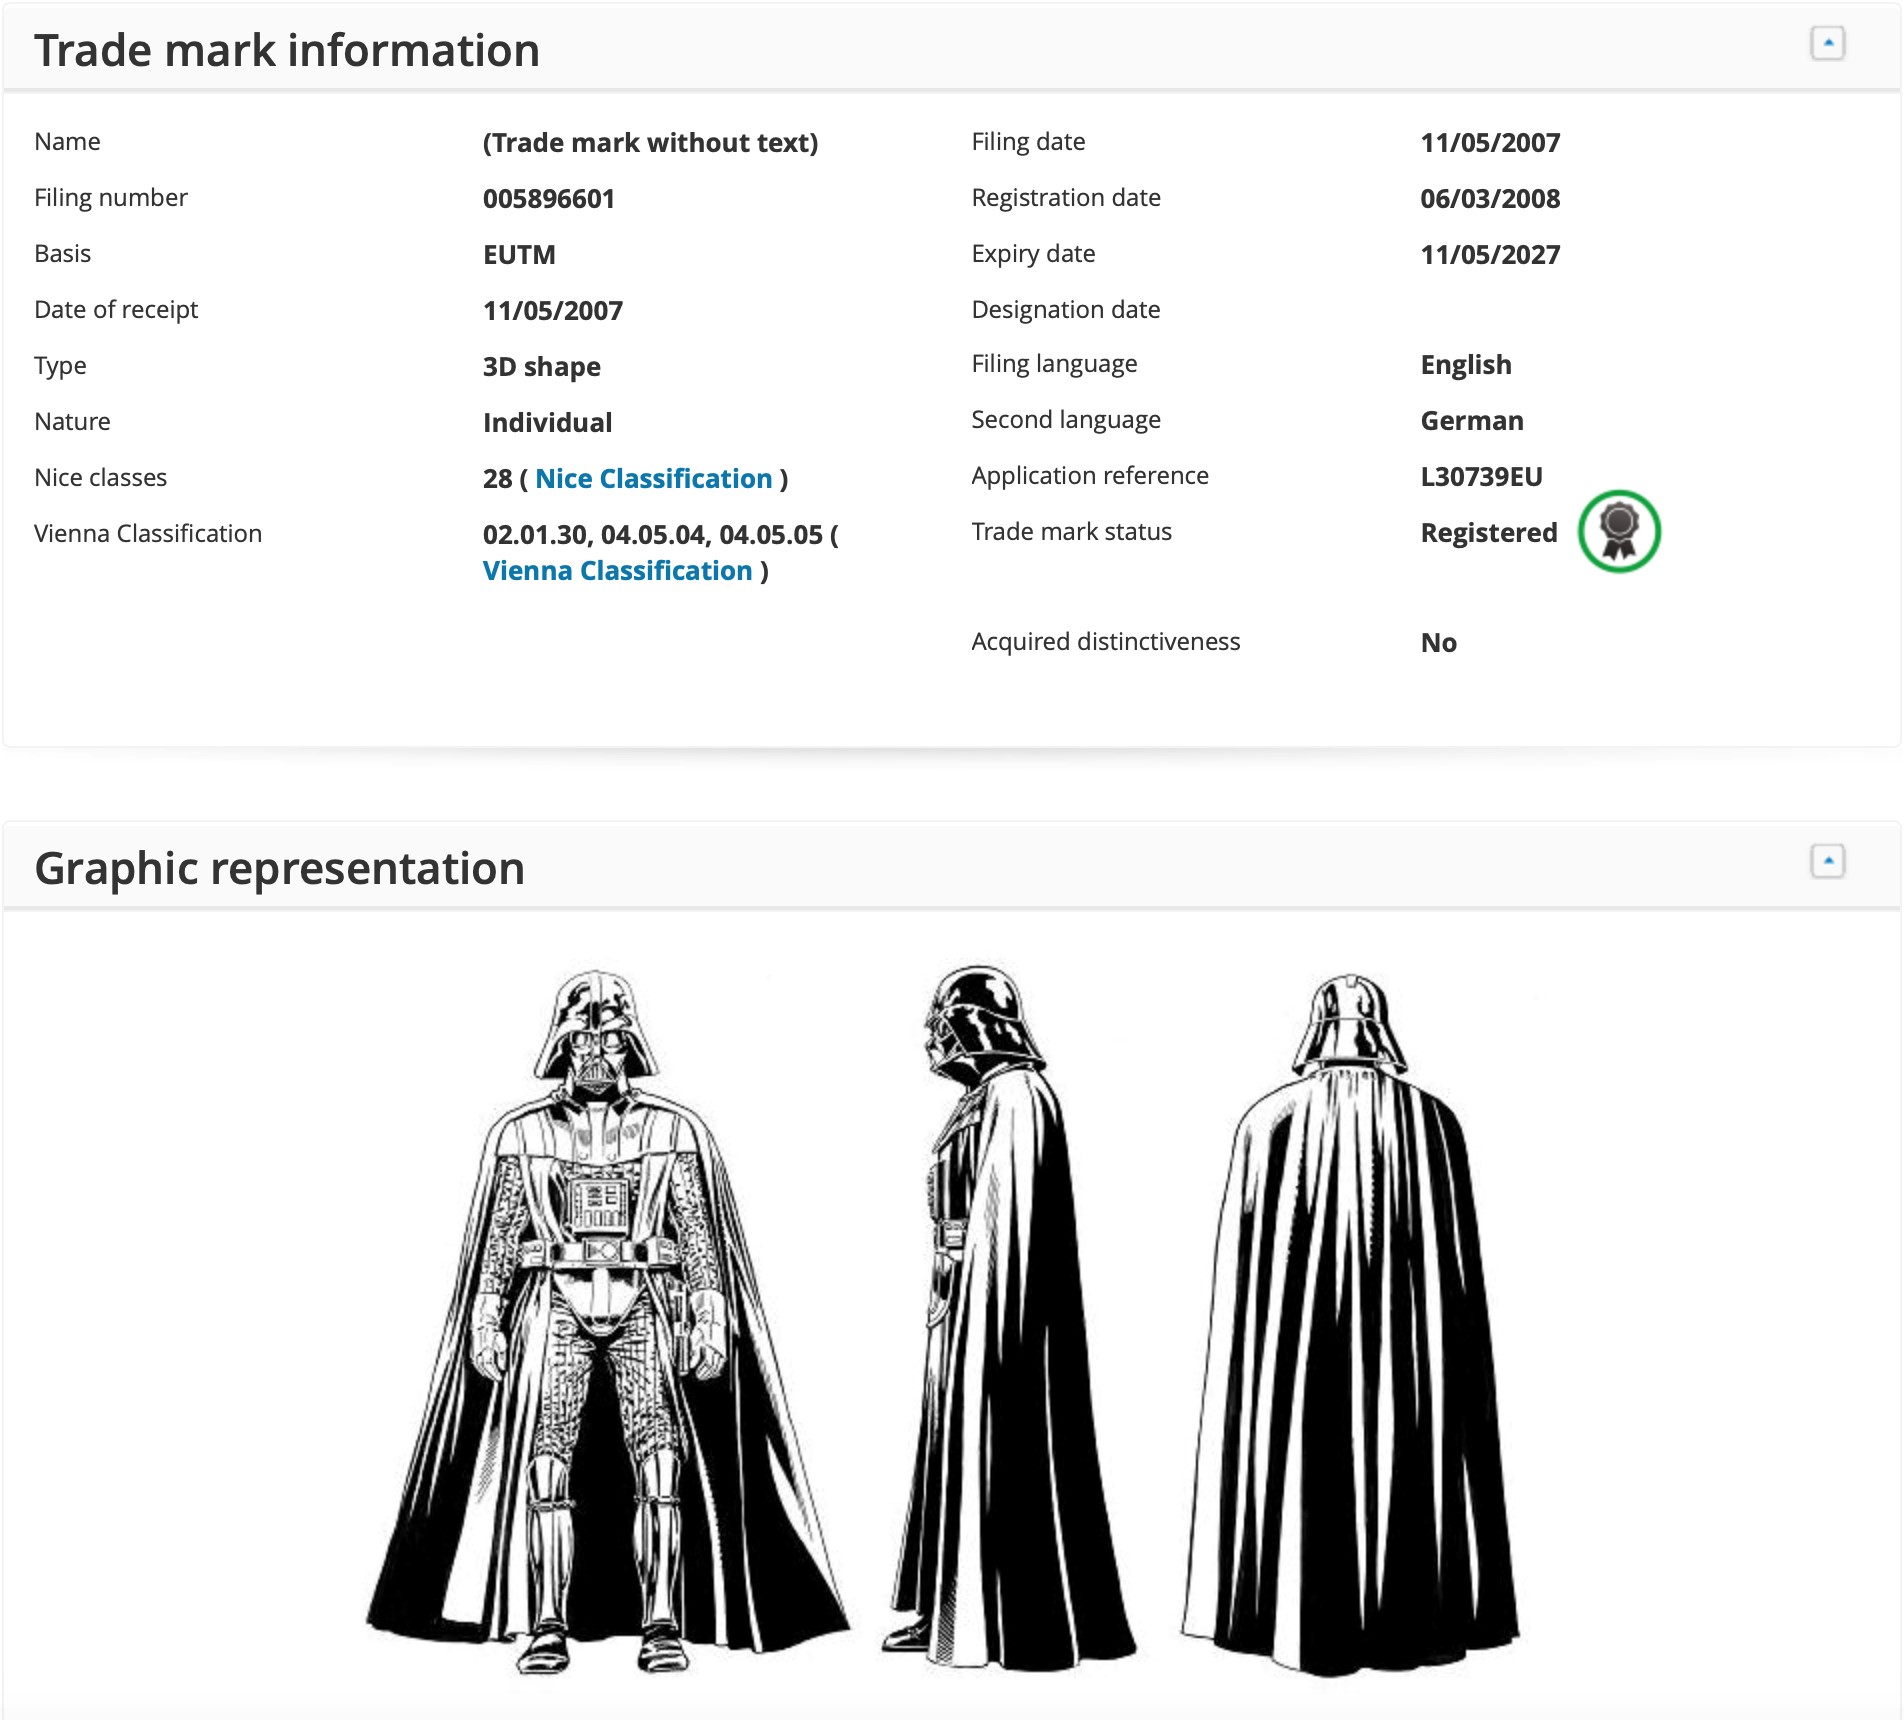
Task: Click the Acquired distinctiveness value No
Action: point(1438,643)
